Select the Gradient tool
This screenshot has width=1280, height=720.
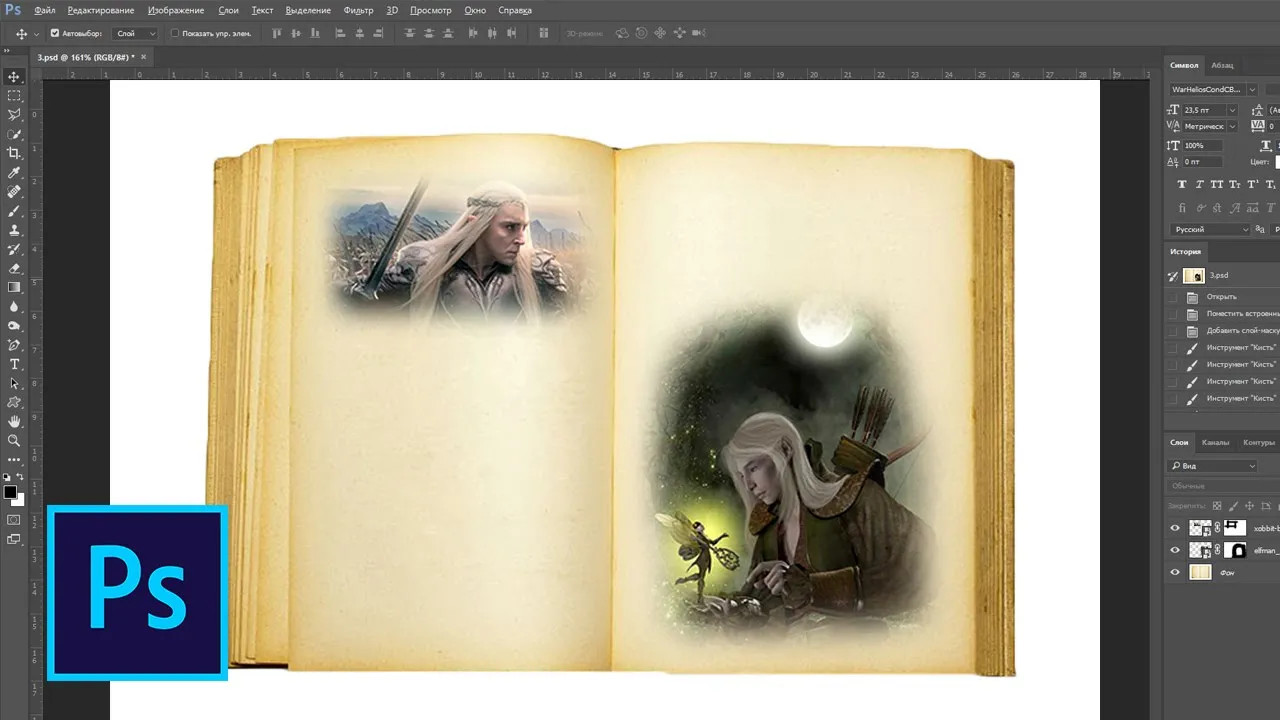(x=14, y=287)
